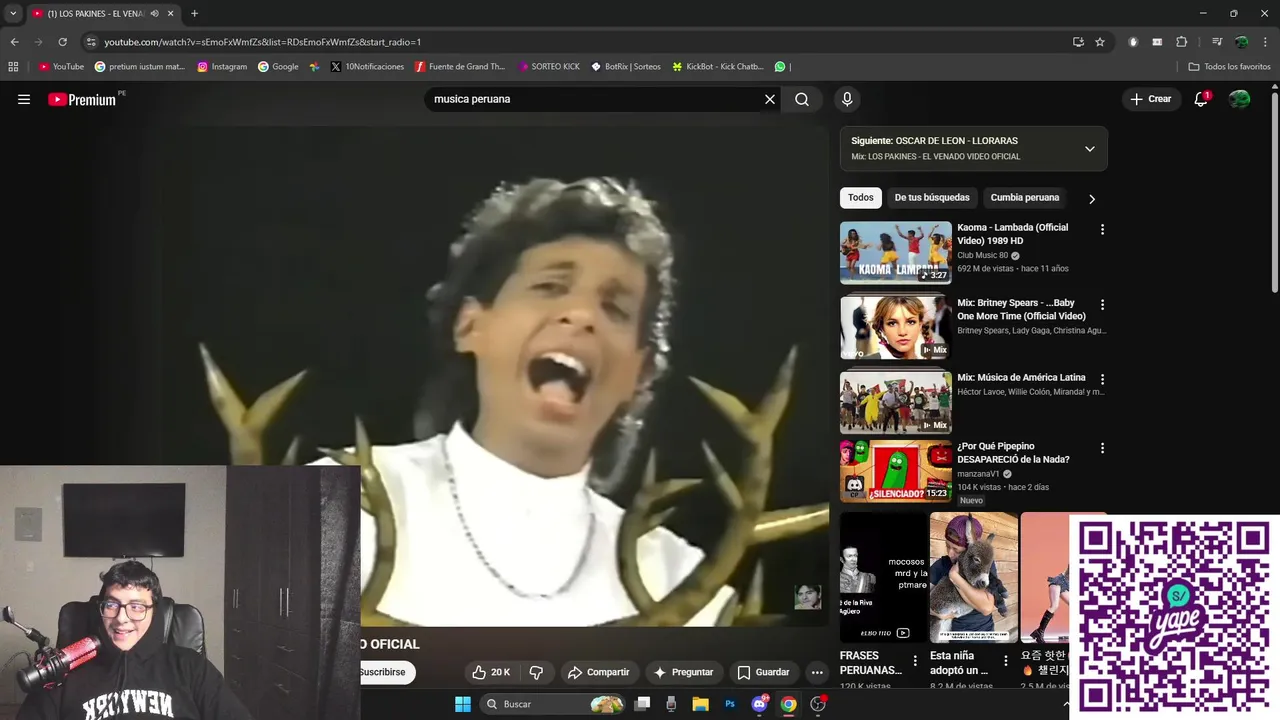The height and width of the screenshot is (720, 1280).
Task: Open the 10Notificaciones bookmark
Action: point(367,67)
